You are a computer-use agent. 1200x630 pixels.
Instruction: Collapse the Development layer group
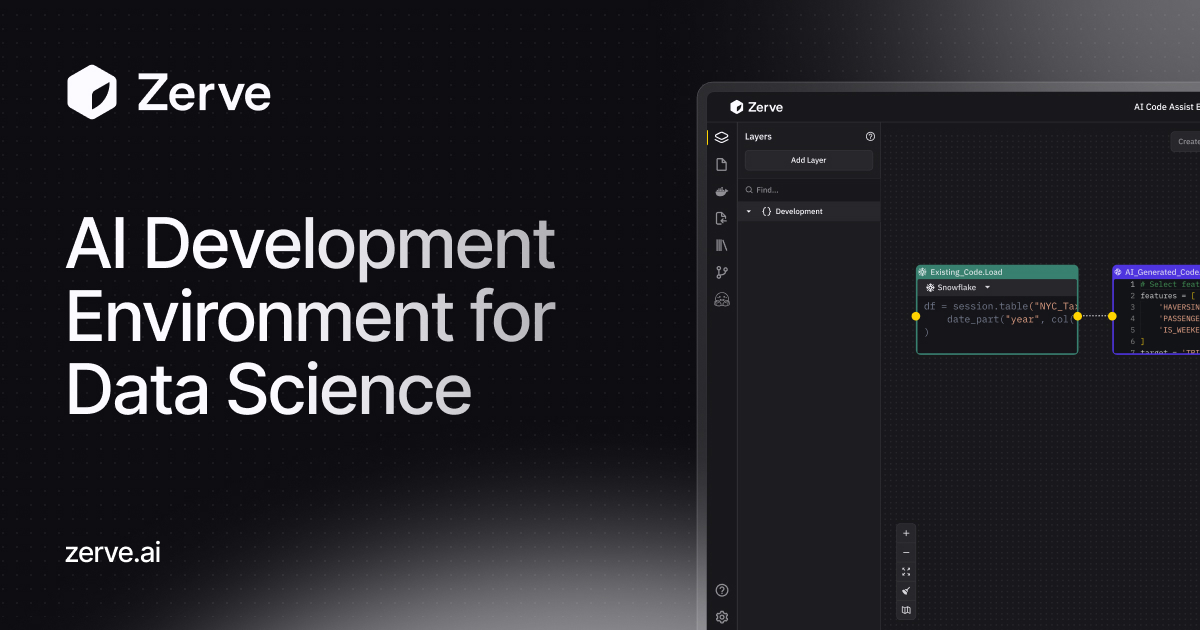[747, 211]
